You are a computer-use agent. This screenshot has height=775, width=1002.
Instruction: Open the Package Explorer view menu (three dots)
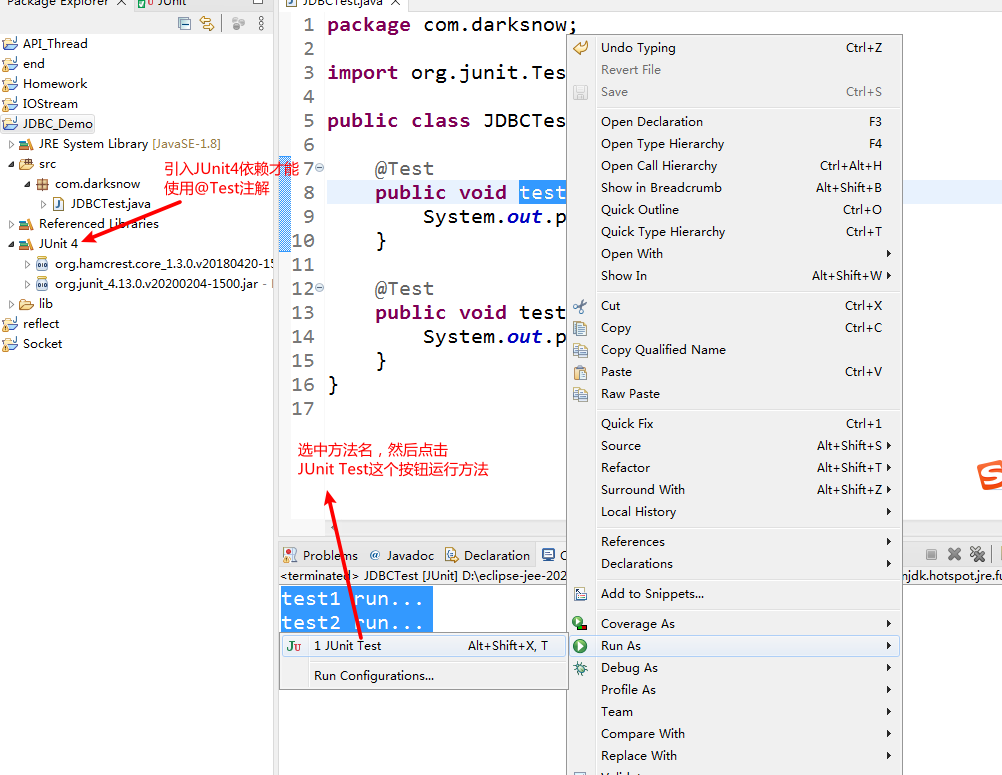tap(261, 24)
